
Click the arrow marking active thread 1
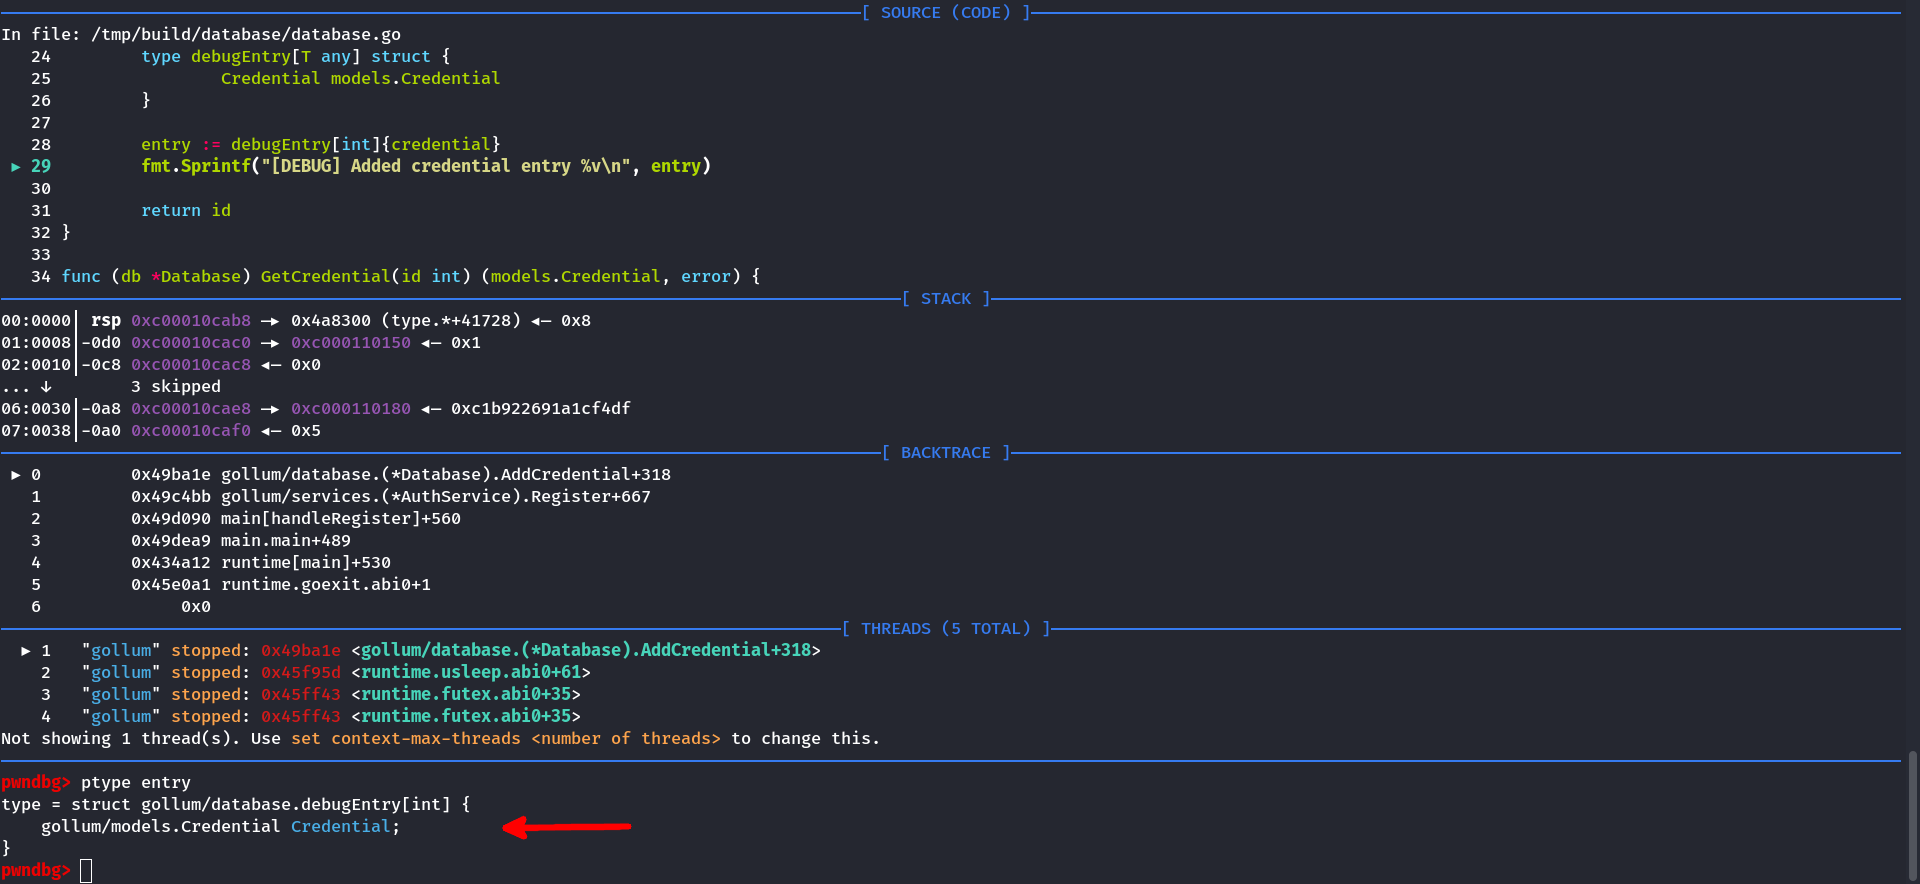26,651
